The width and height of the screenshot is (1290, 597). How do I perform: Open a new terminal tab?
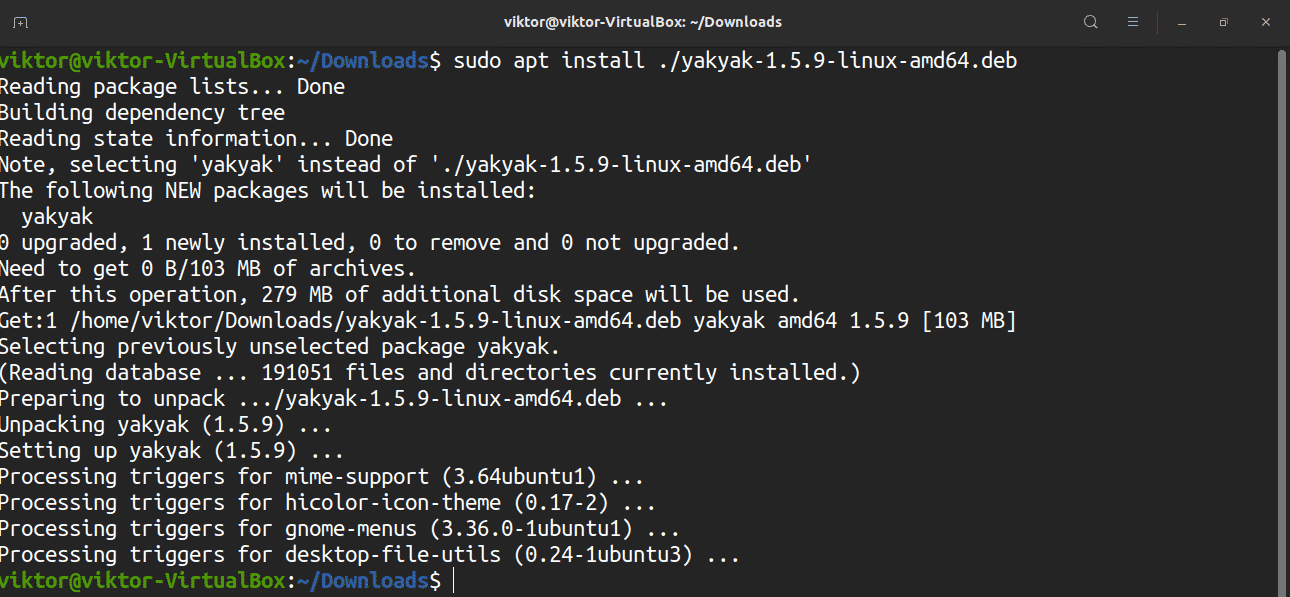pyautogui.click(x=21, y=22)
